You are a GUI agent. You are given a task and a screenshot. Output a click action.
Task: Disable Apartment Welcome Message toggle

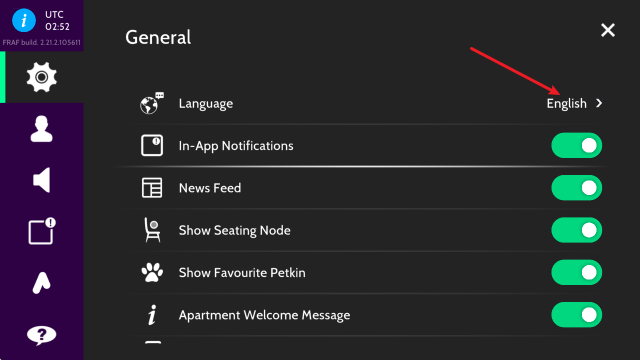point(576,315)
